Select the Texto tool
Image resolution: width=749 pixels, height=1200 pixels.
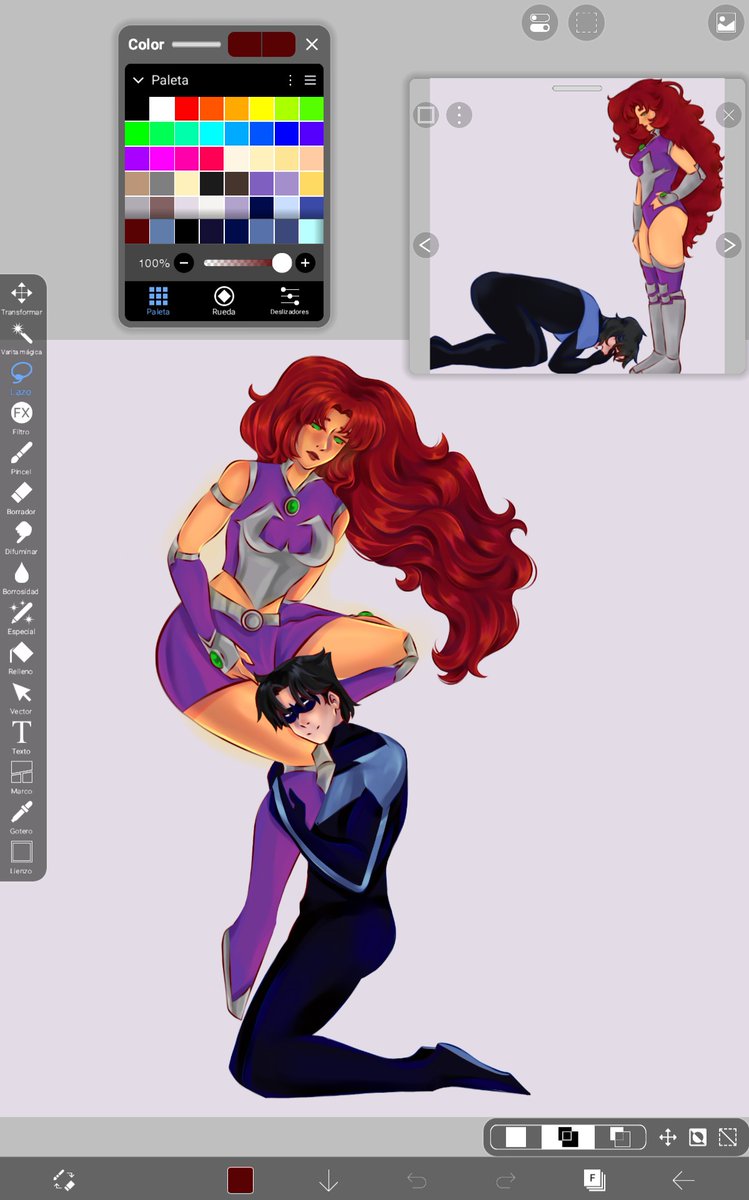(x=21, y=738)
